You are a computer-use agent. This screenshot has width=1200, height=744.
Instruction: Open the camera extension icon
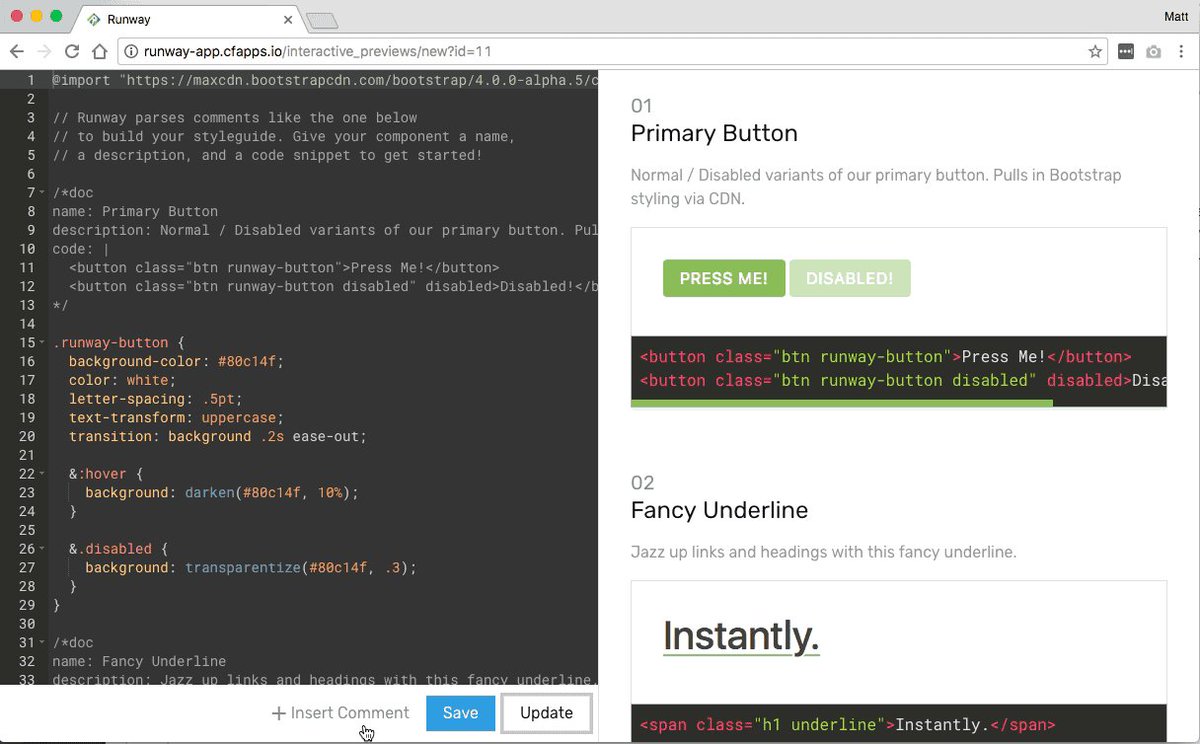pyautogui.click(x=1153, y=51)
